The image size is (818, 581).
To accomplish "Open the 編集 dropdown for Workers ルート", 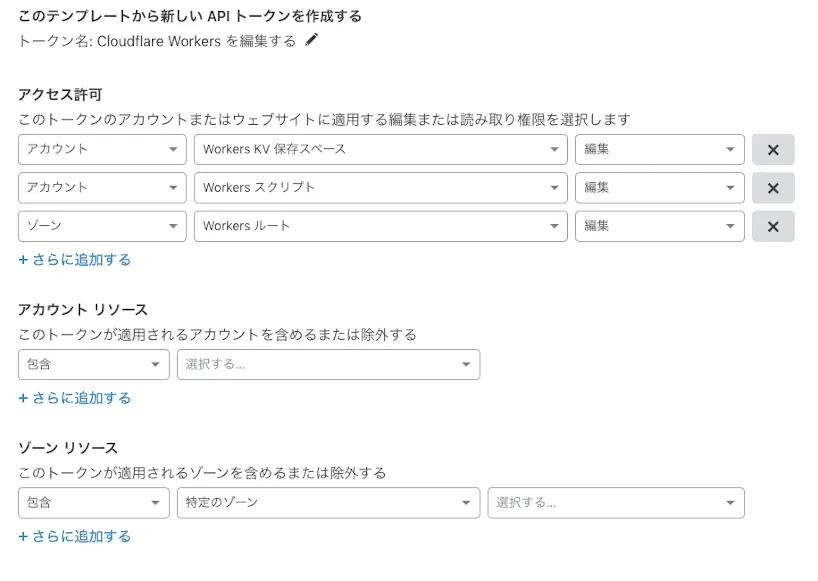I will coord(660,226).
